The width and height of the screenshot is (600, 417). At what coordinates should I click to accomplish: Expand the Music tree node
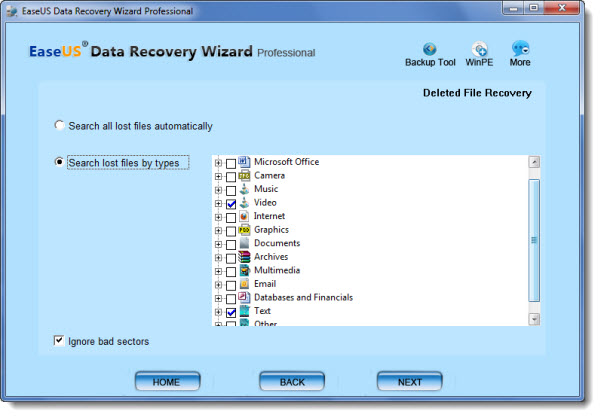(218, 190)
